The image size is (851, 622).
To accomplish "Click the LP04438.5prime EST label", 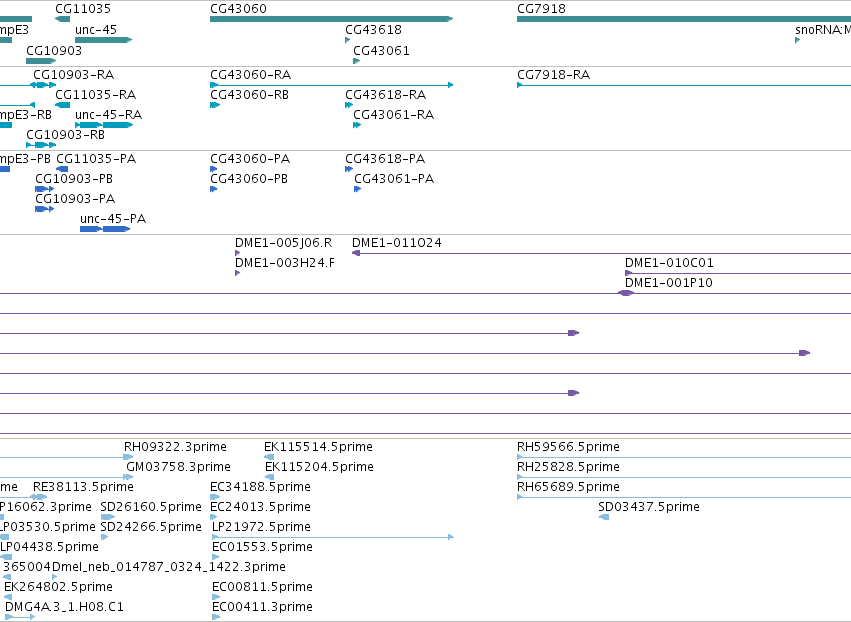I will pos(49,547).
